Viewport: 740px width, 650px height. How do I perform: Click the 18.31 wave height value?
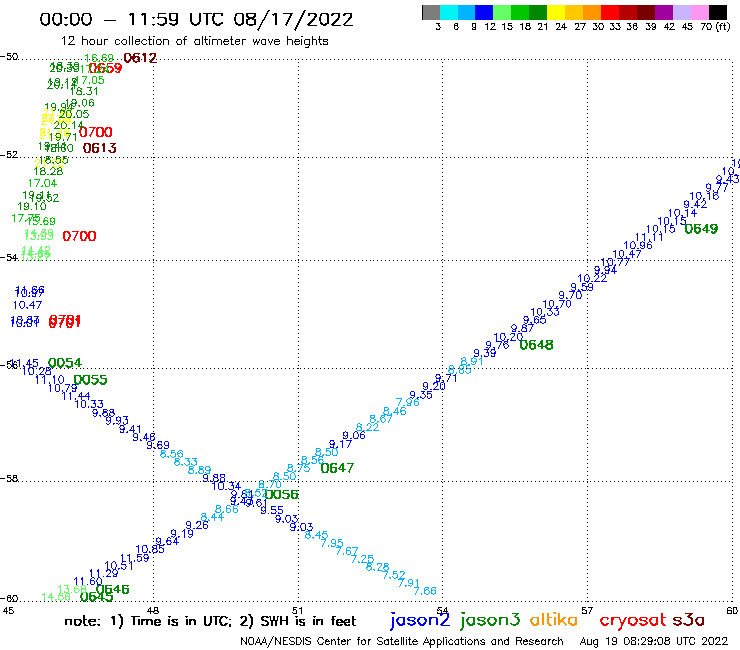84,92
